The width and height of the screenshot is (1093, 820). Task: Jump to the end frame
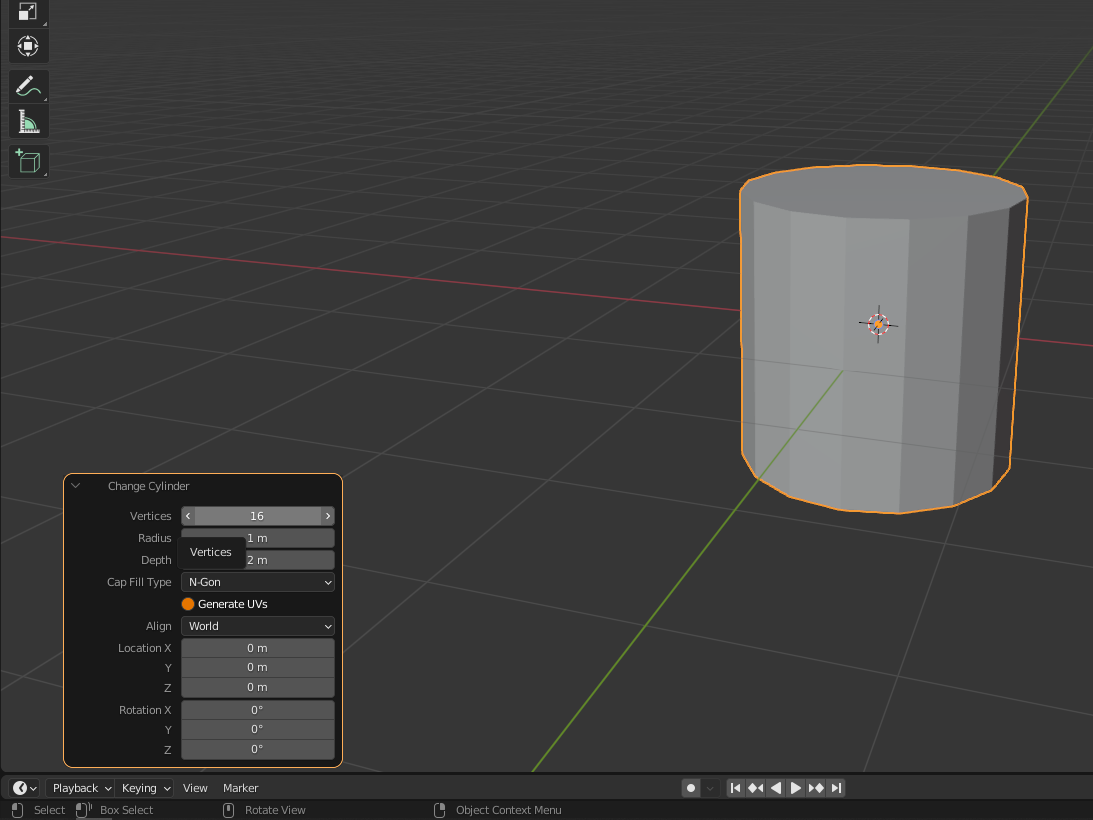pyautogui.click(x=836, y=788)
